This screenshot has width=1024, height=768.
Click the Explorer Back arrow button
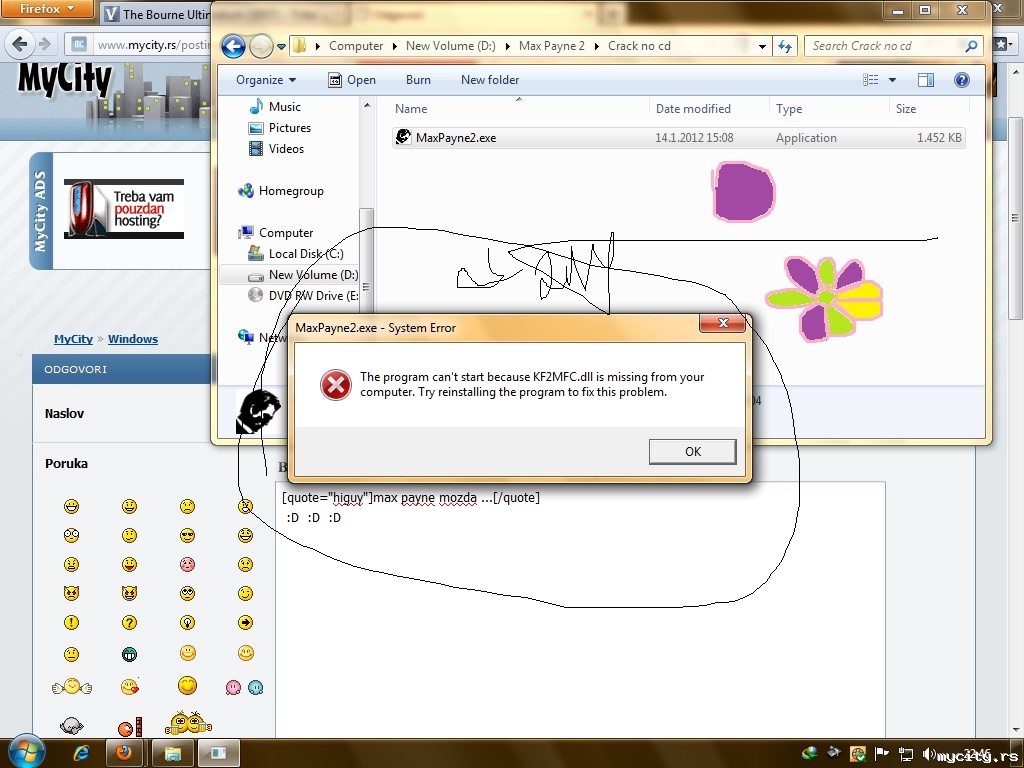233,46
